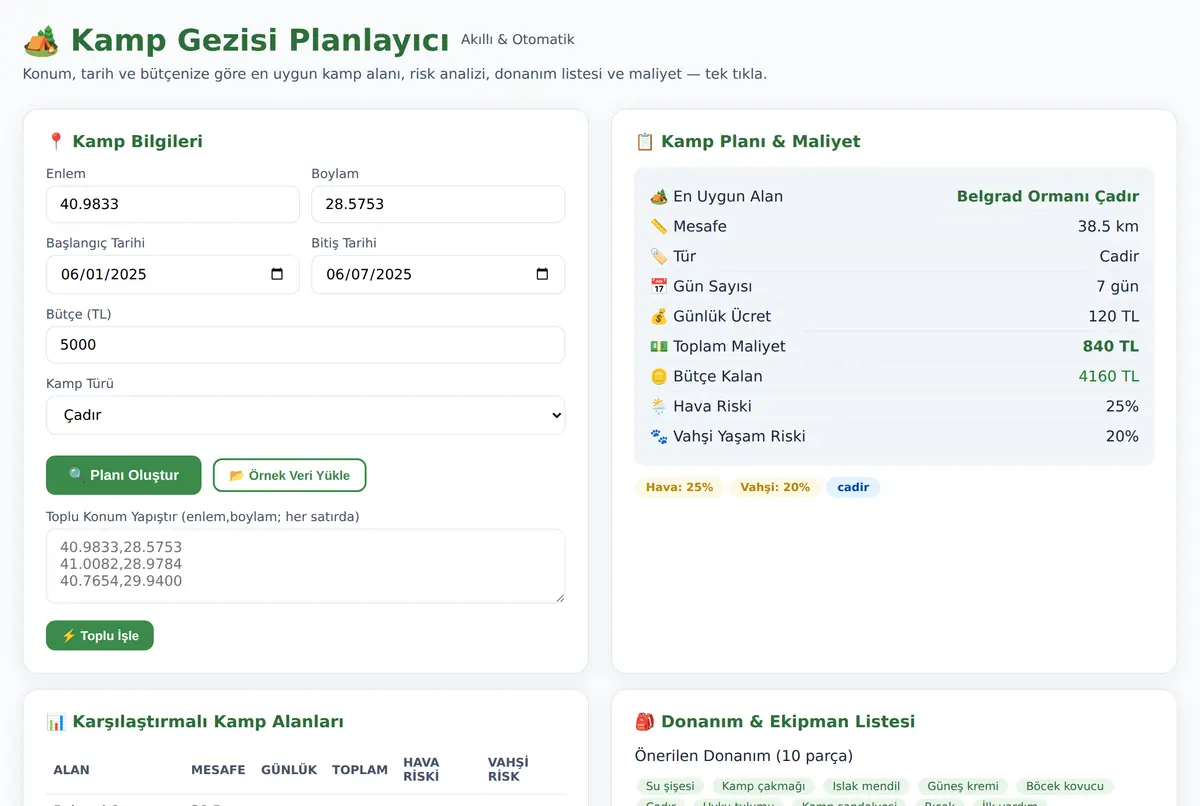
Task: Click the Bitiş Tarihi date field
Action: click(438, 274)
